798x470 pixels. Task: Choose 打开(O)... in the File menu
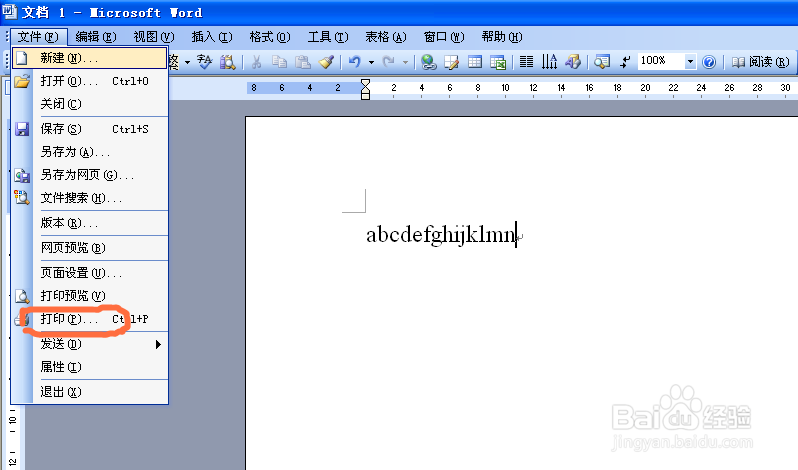90,81
